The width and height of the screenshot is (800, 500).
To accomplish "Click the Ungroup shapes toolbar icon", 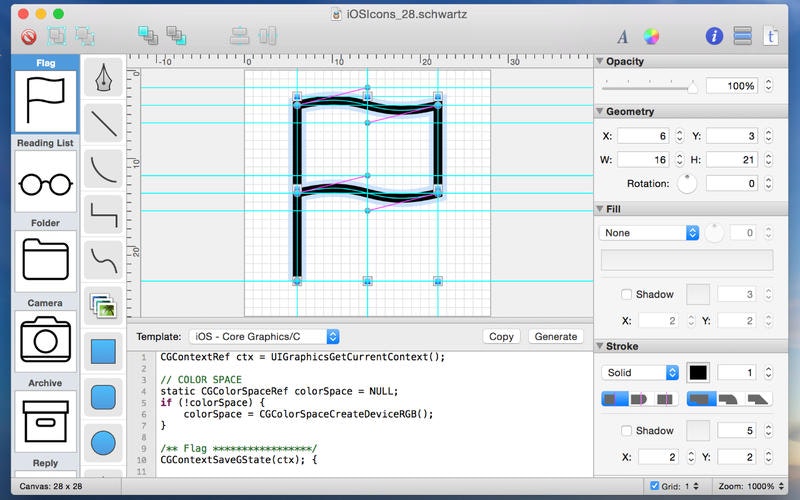I will pyautogui.click(x=85, y=36).
